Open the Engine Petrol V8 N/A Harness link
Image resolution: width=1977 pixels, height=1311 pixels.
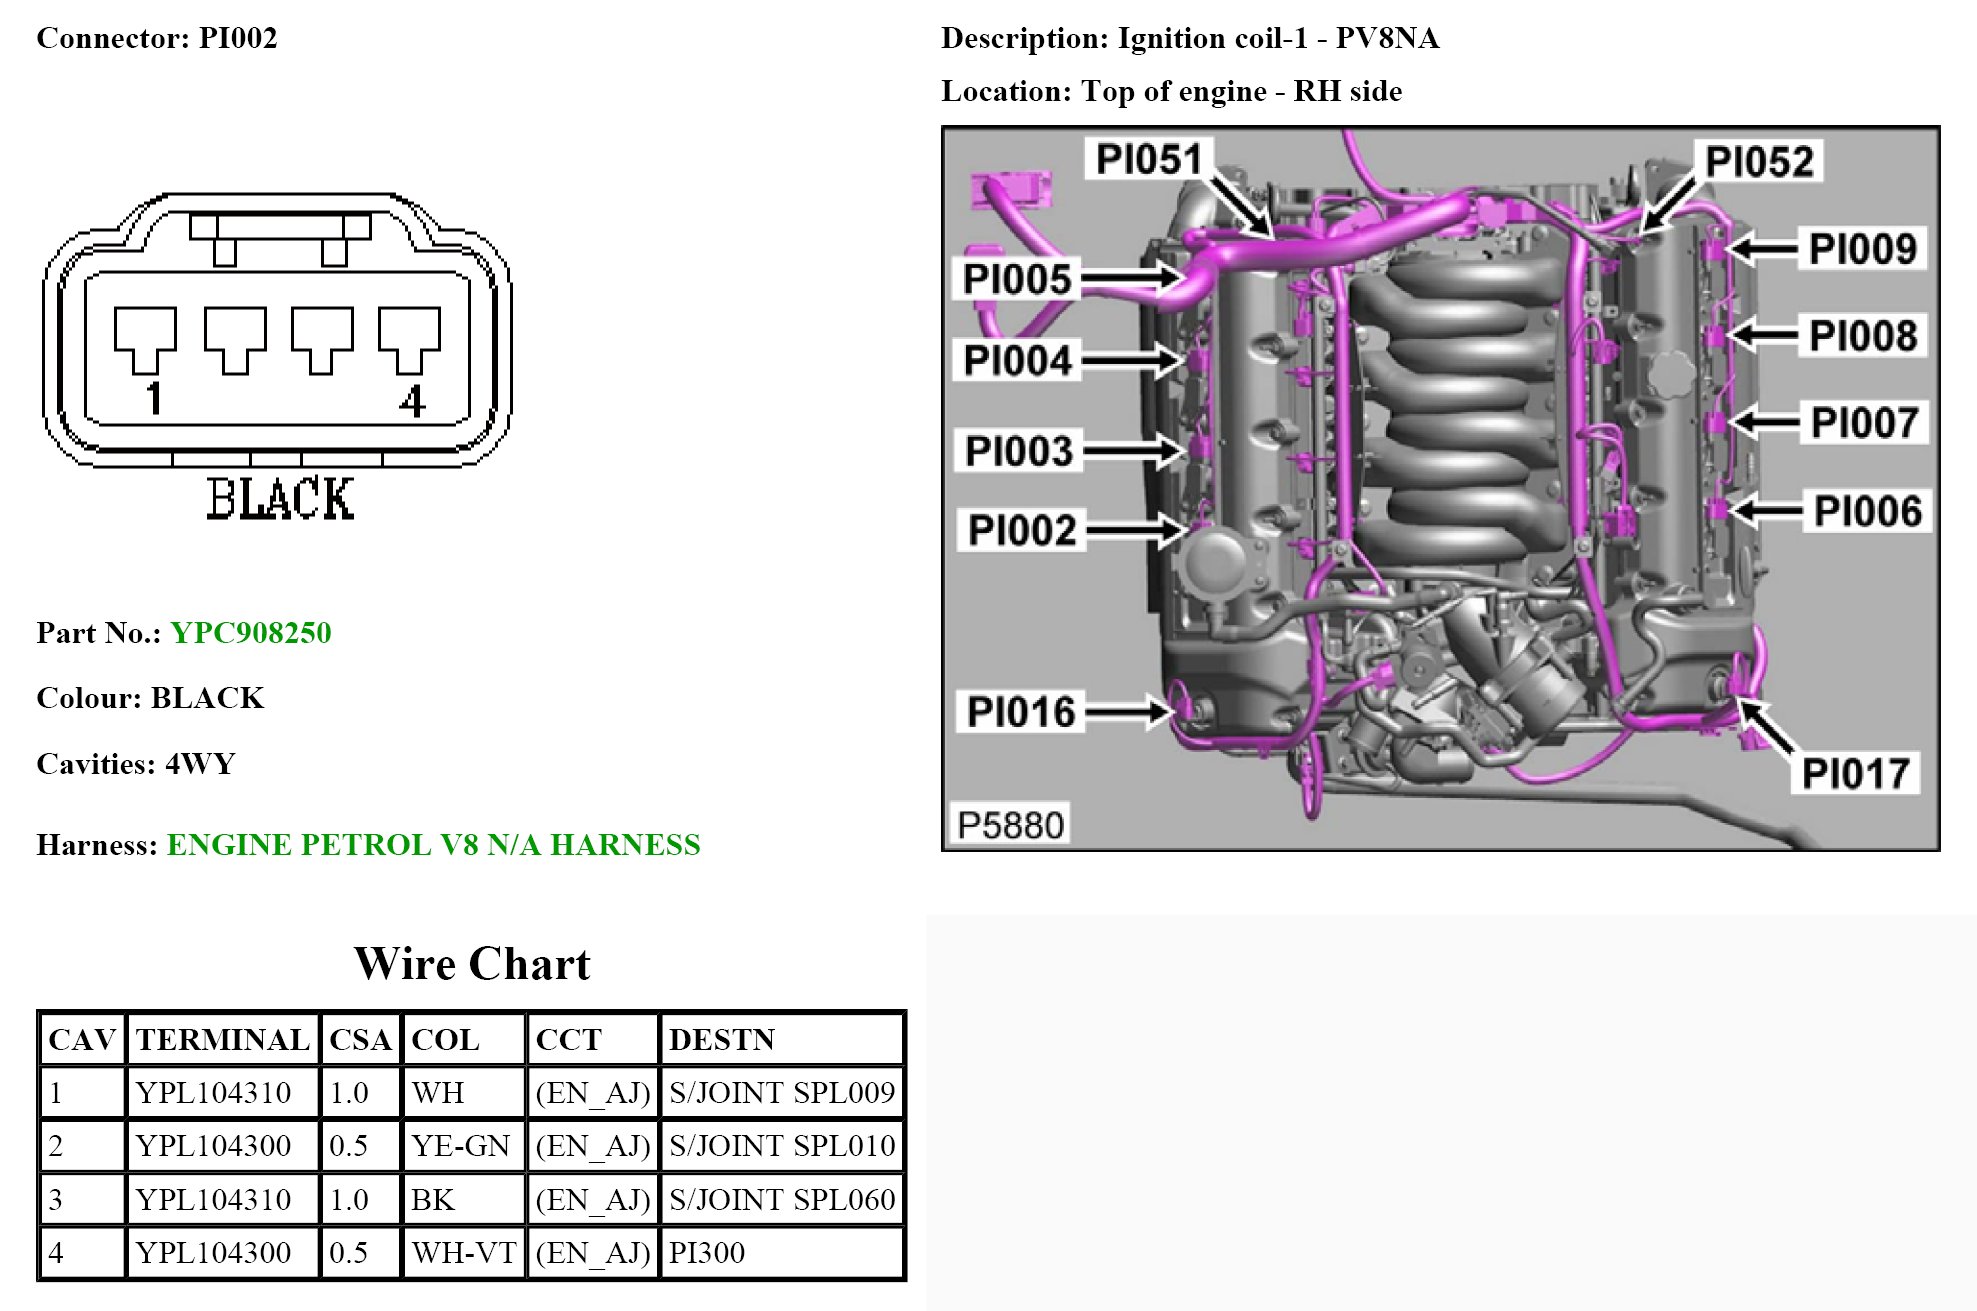(x=433, y=845)
